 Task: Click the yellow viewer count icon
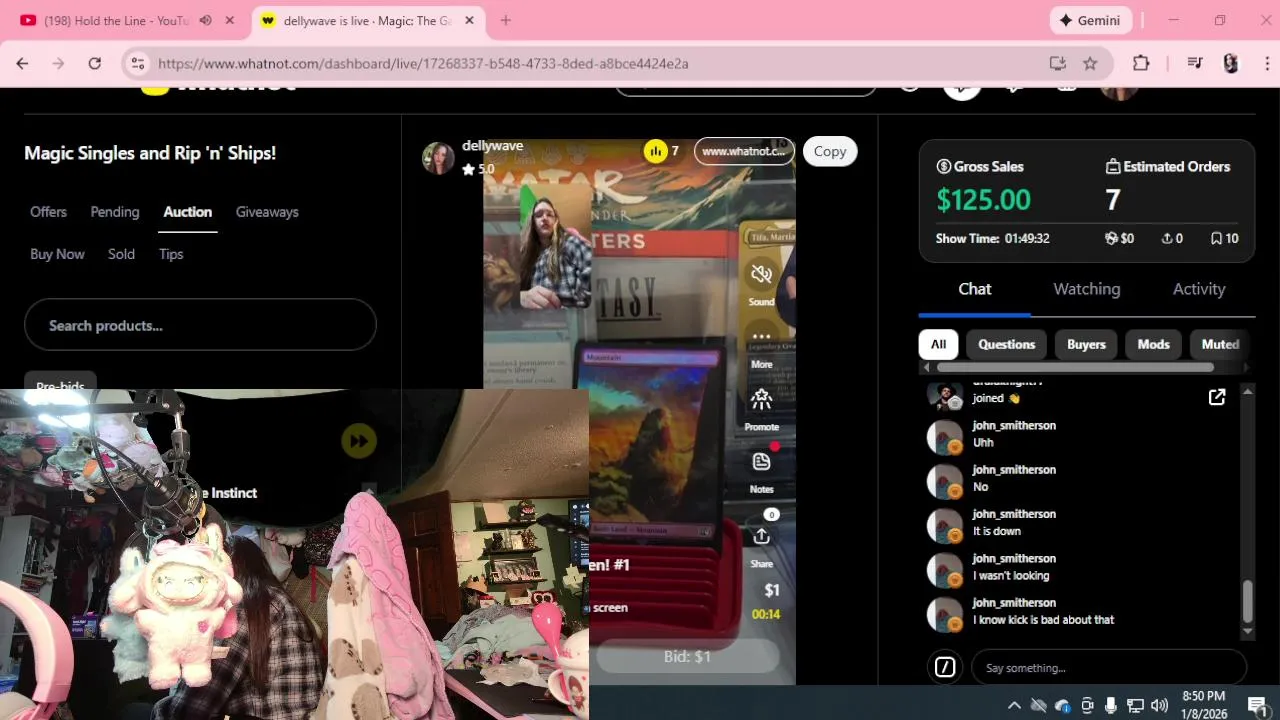(656, 151)
